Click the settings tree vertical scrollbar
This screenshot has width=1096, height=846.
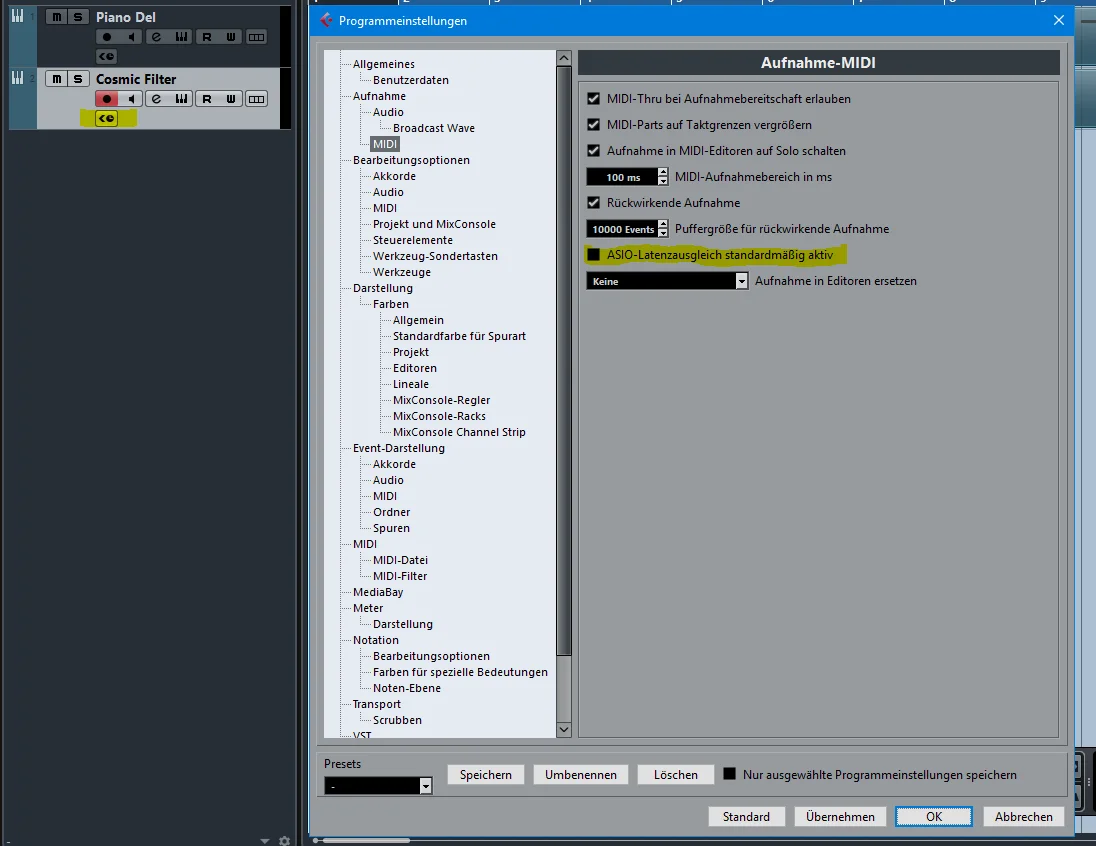click(563, 360)
